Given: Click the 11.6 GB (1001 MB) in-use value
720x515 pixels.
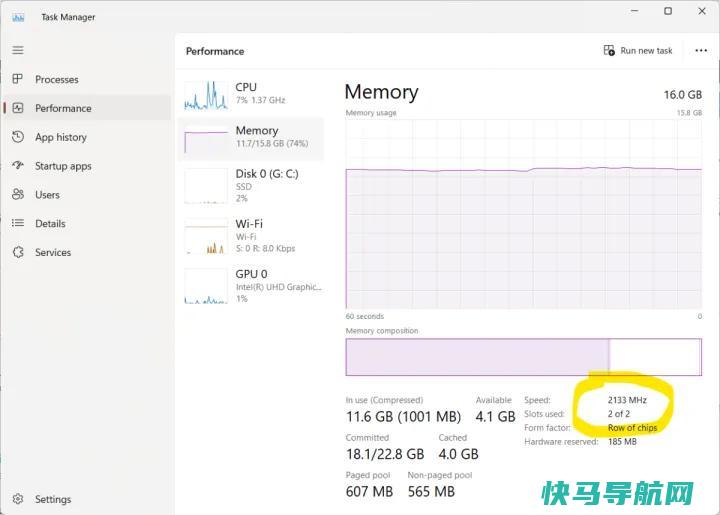Looking at the screenshot, I should (403, 417).
